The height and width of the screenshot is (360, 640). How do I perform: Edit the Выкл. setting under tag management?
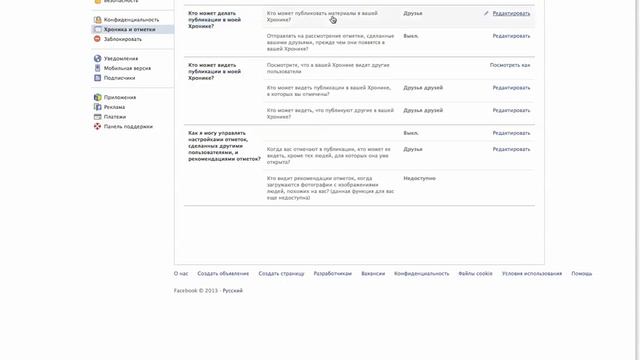(511, 133)
